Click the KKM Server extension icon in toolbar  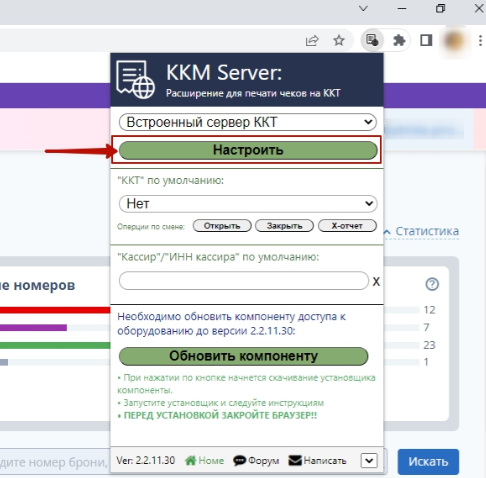tap(372, 40)
